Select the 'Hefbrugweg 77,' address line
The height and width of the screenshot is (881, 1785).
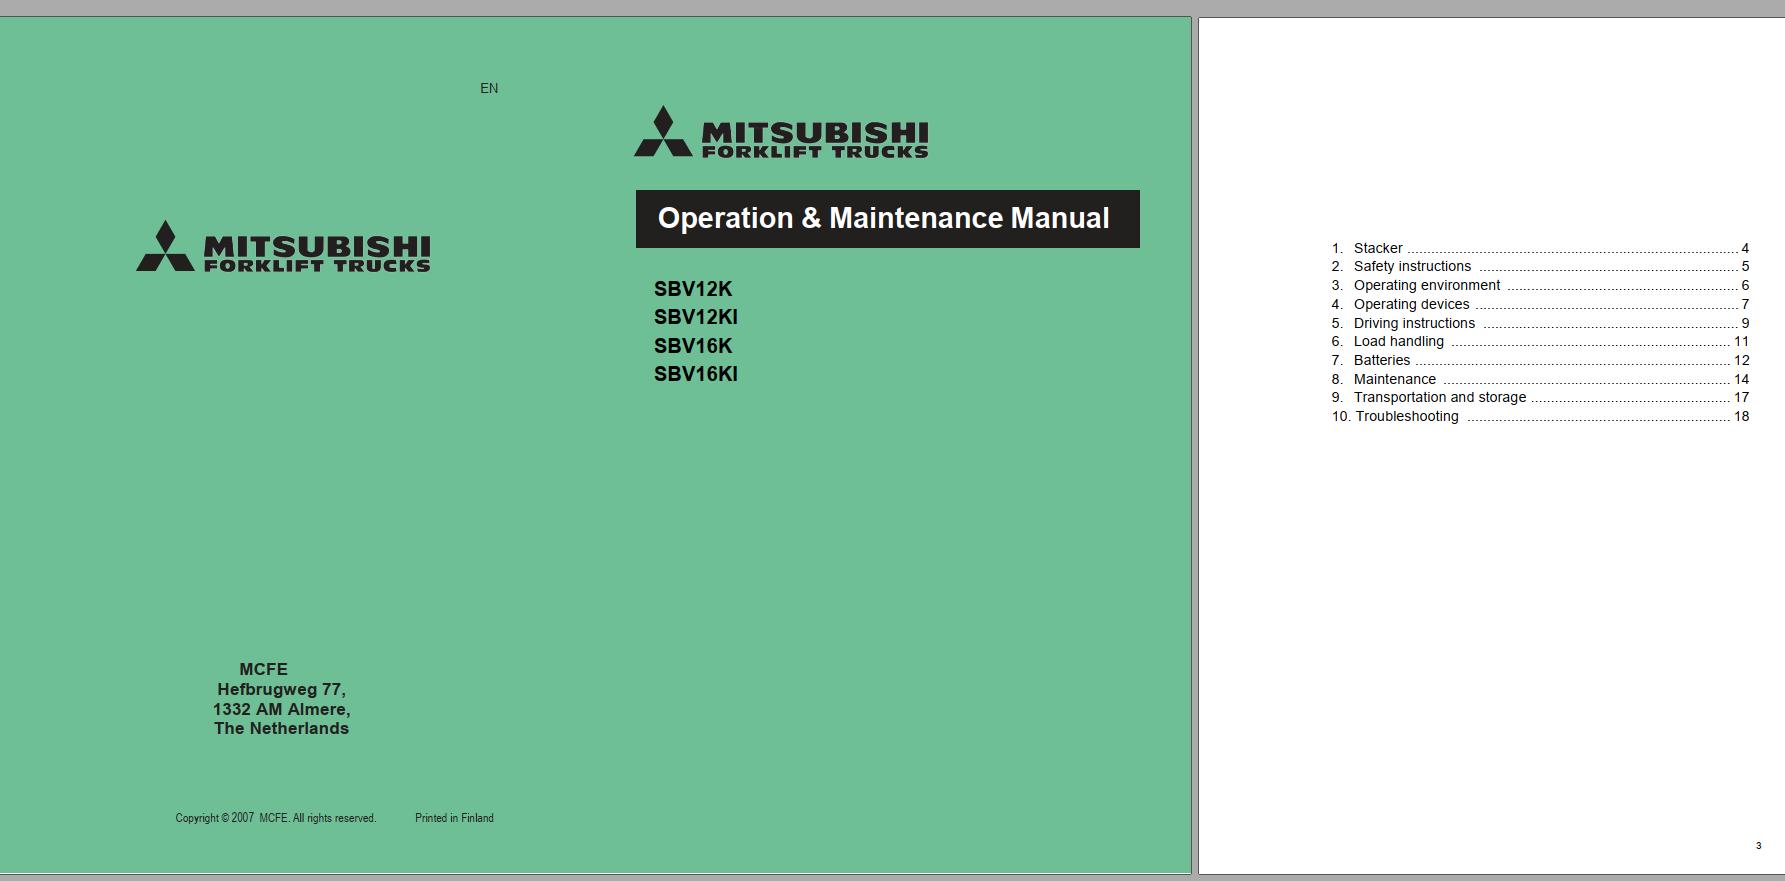click(281, 689)
